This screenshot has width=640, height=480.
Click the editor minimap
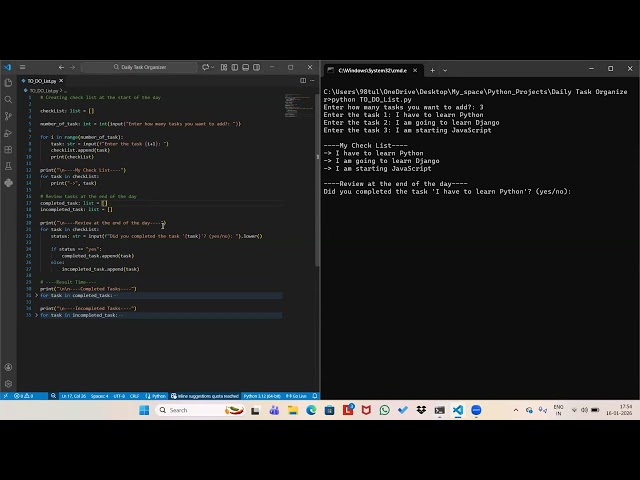pyautogui.click(x=298, y=106)
